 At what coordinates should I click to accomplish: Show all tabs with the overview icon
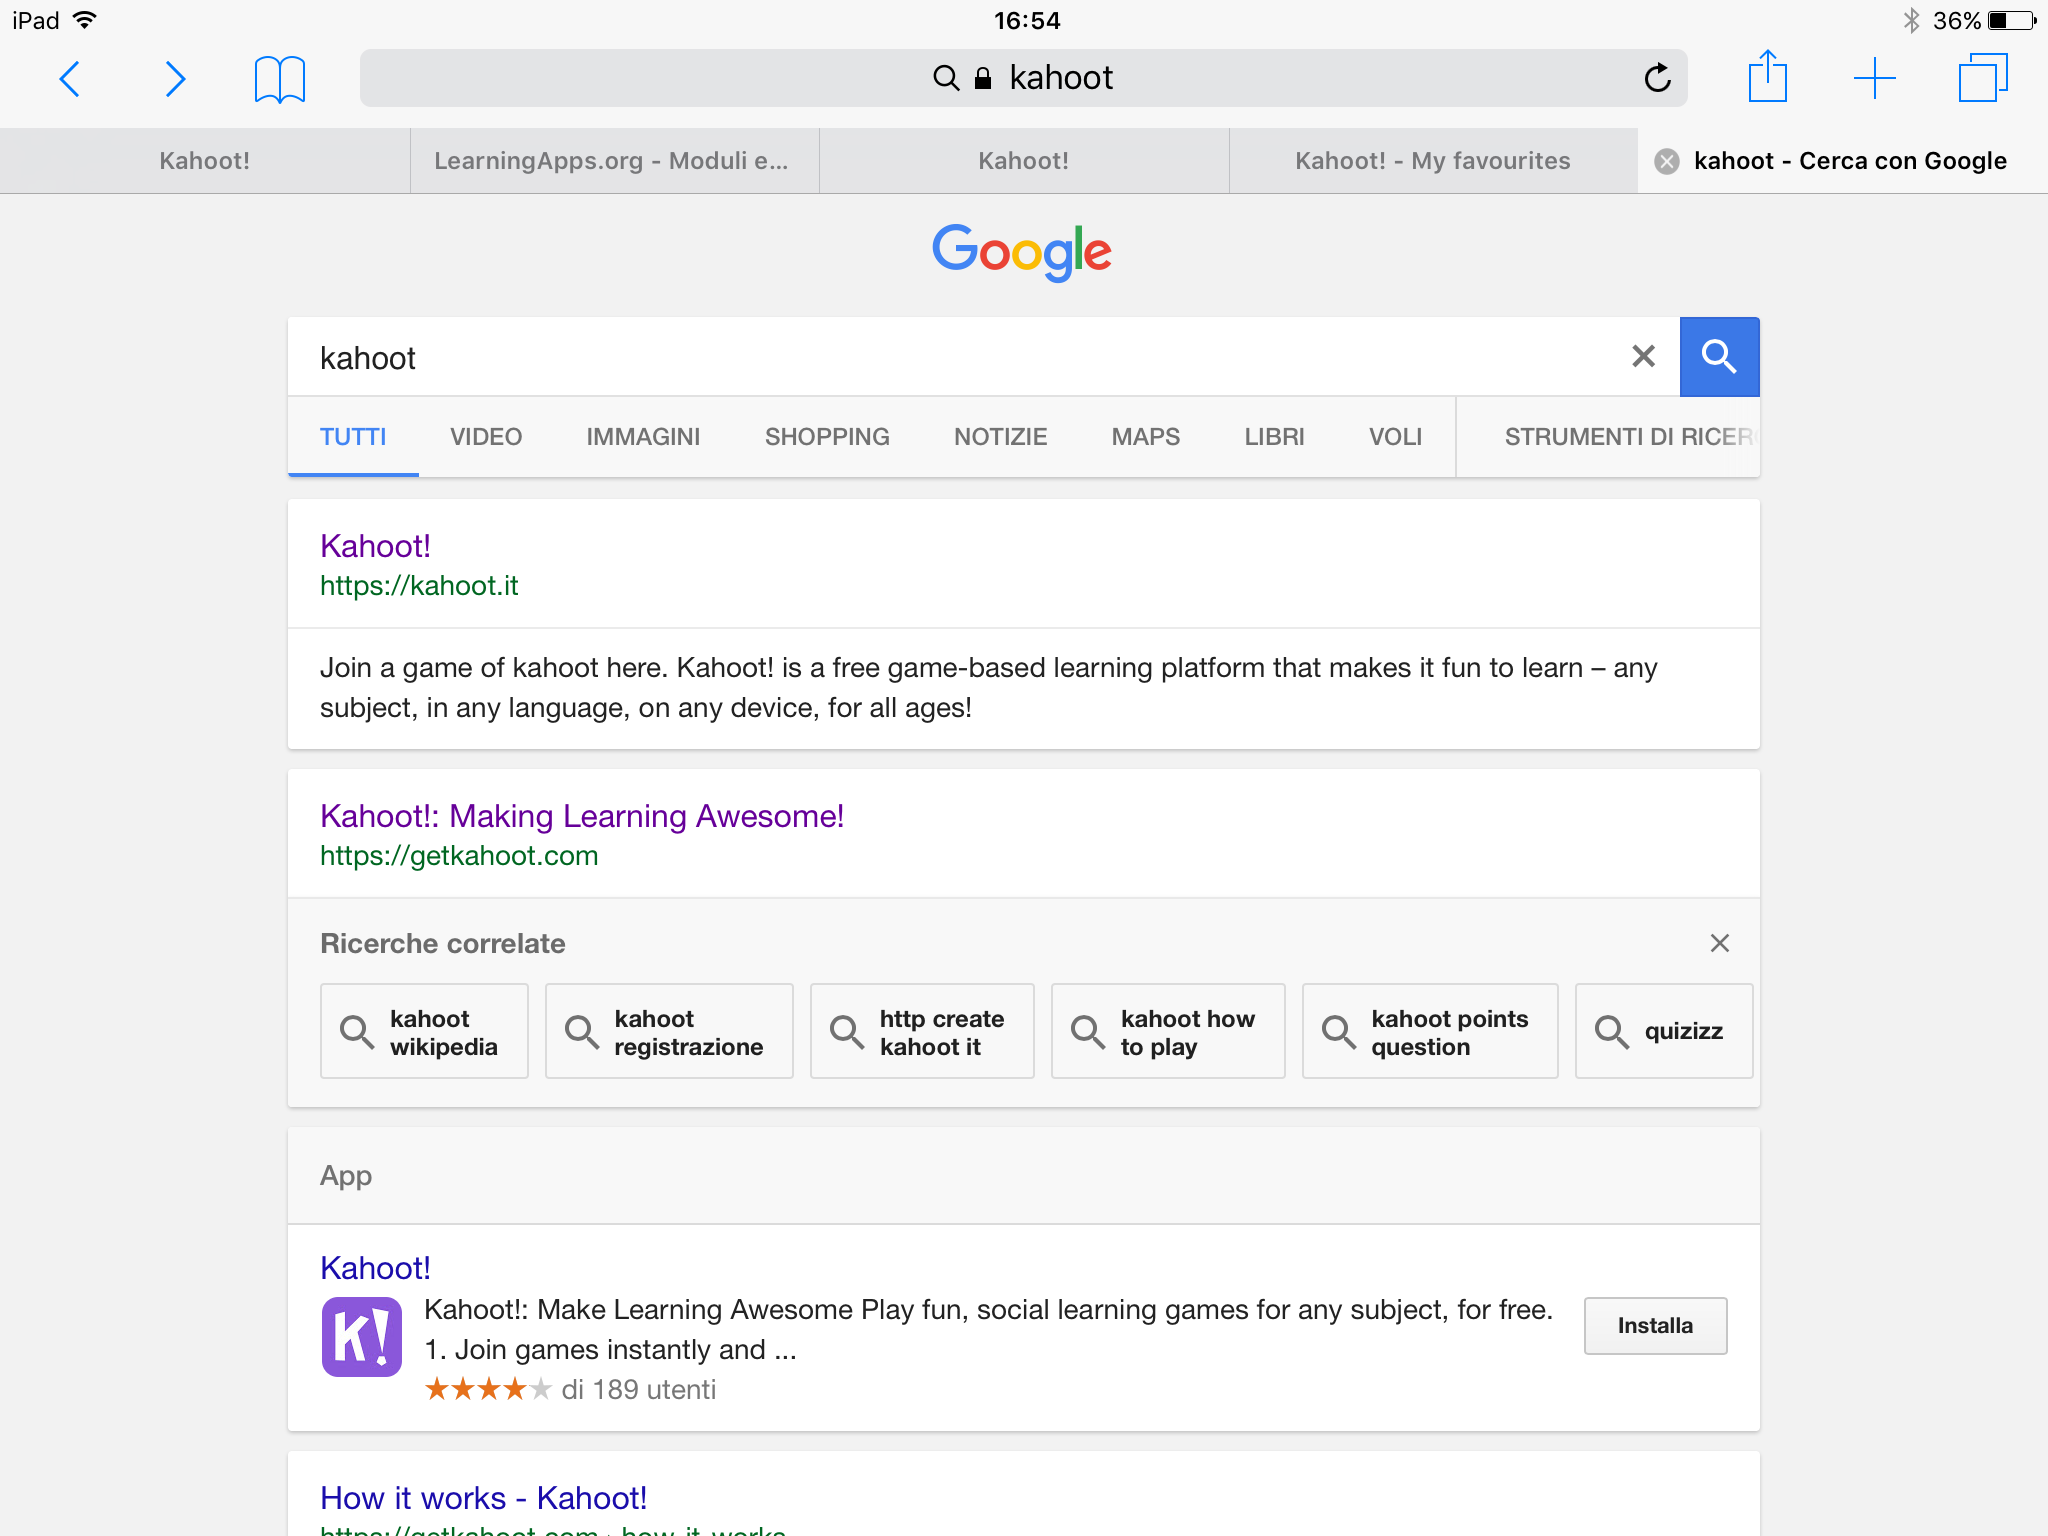point(1982,78)
